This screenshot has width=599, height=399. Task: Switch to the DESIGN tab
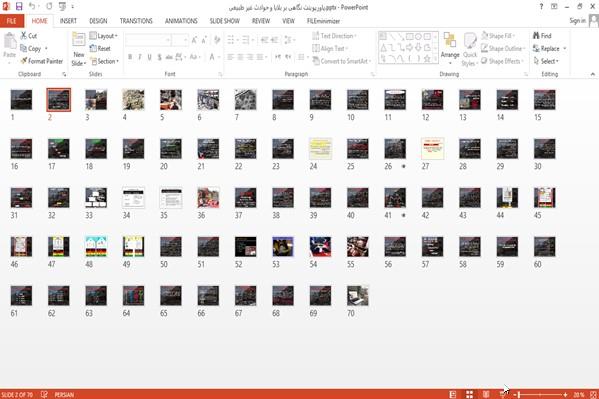98,21
